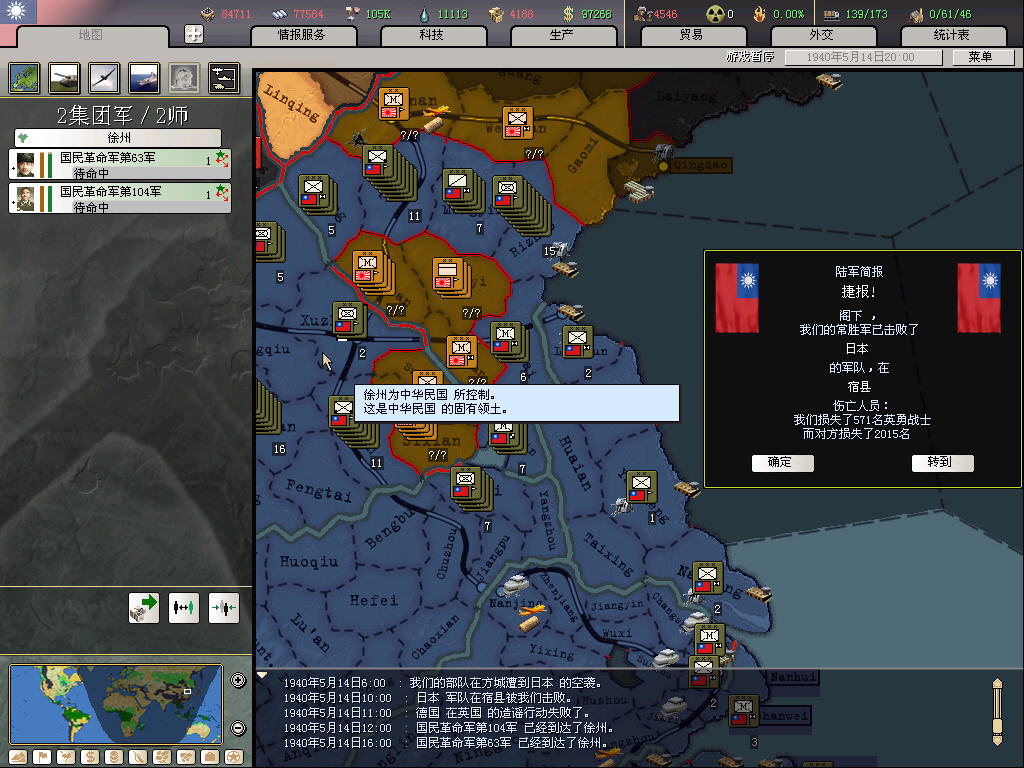Click 转到 to go to the battle
The image size is (1024, 768).
tap(942, 462)
